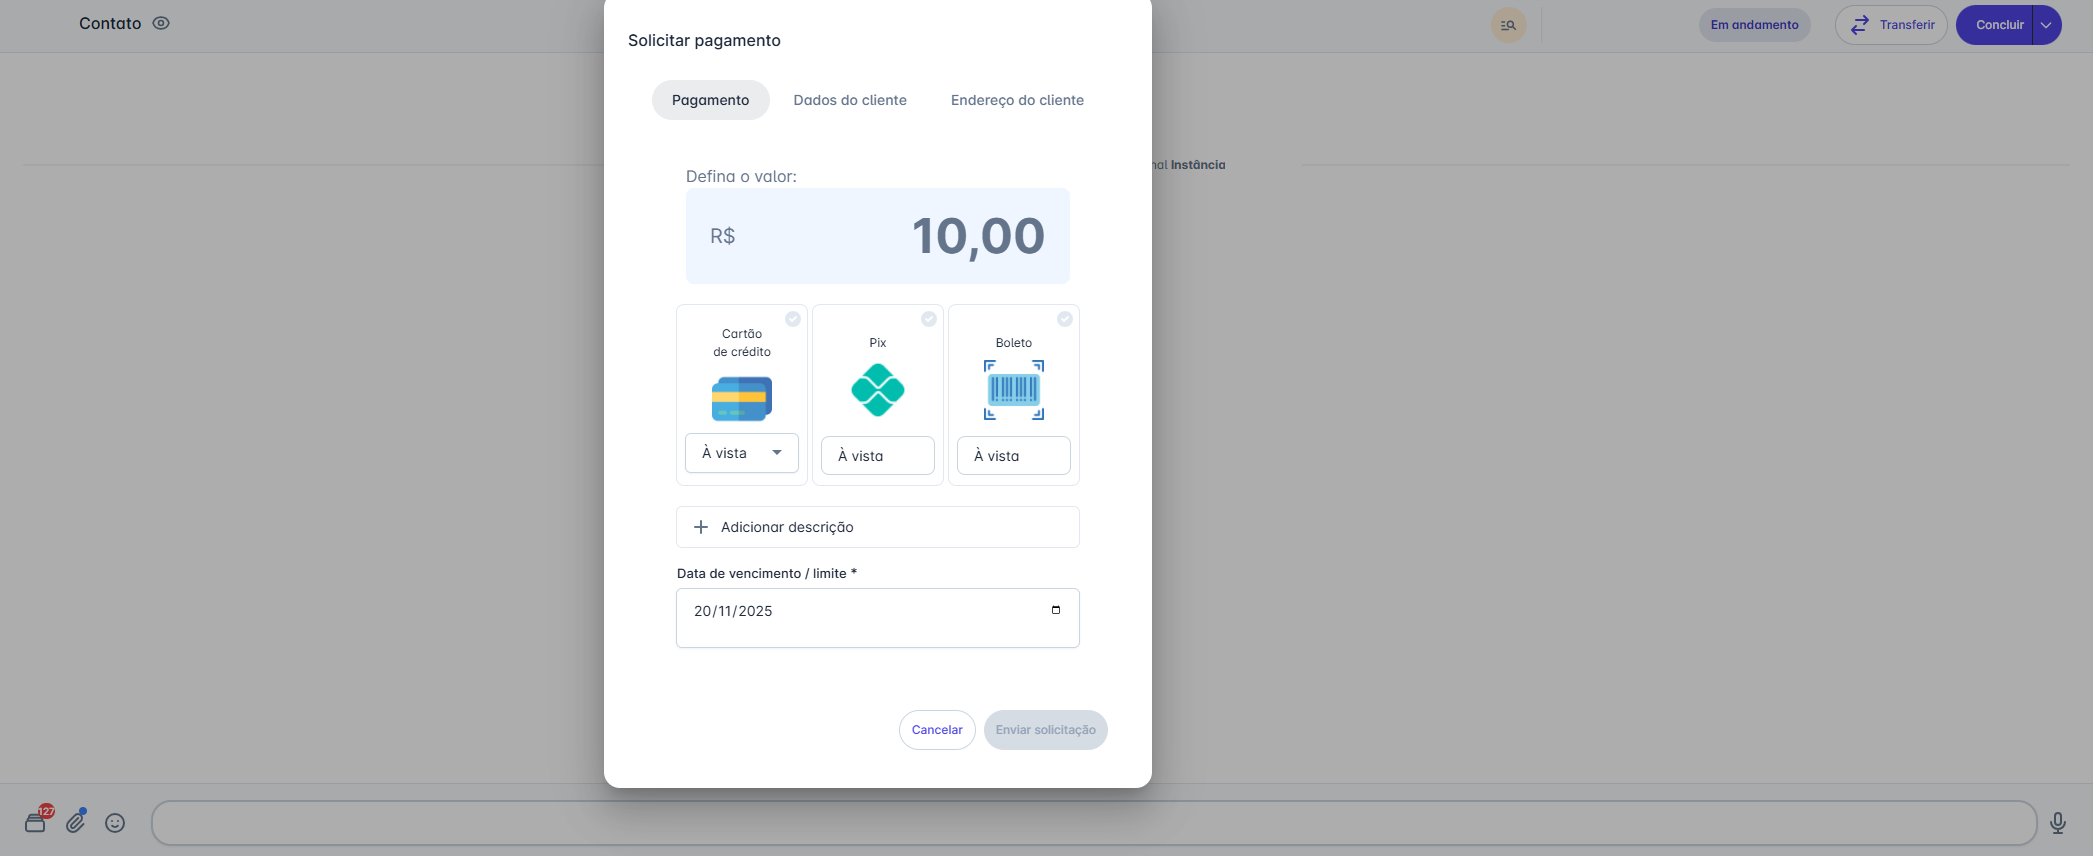The width and height of the screenshot is (2093, 856).
Task: Click Adicionar descrição row
Action: point(878,527)
